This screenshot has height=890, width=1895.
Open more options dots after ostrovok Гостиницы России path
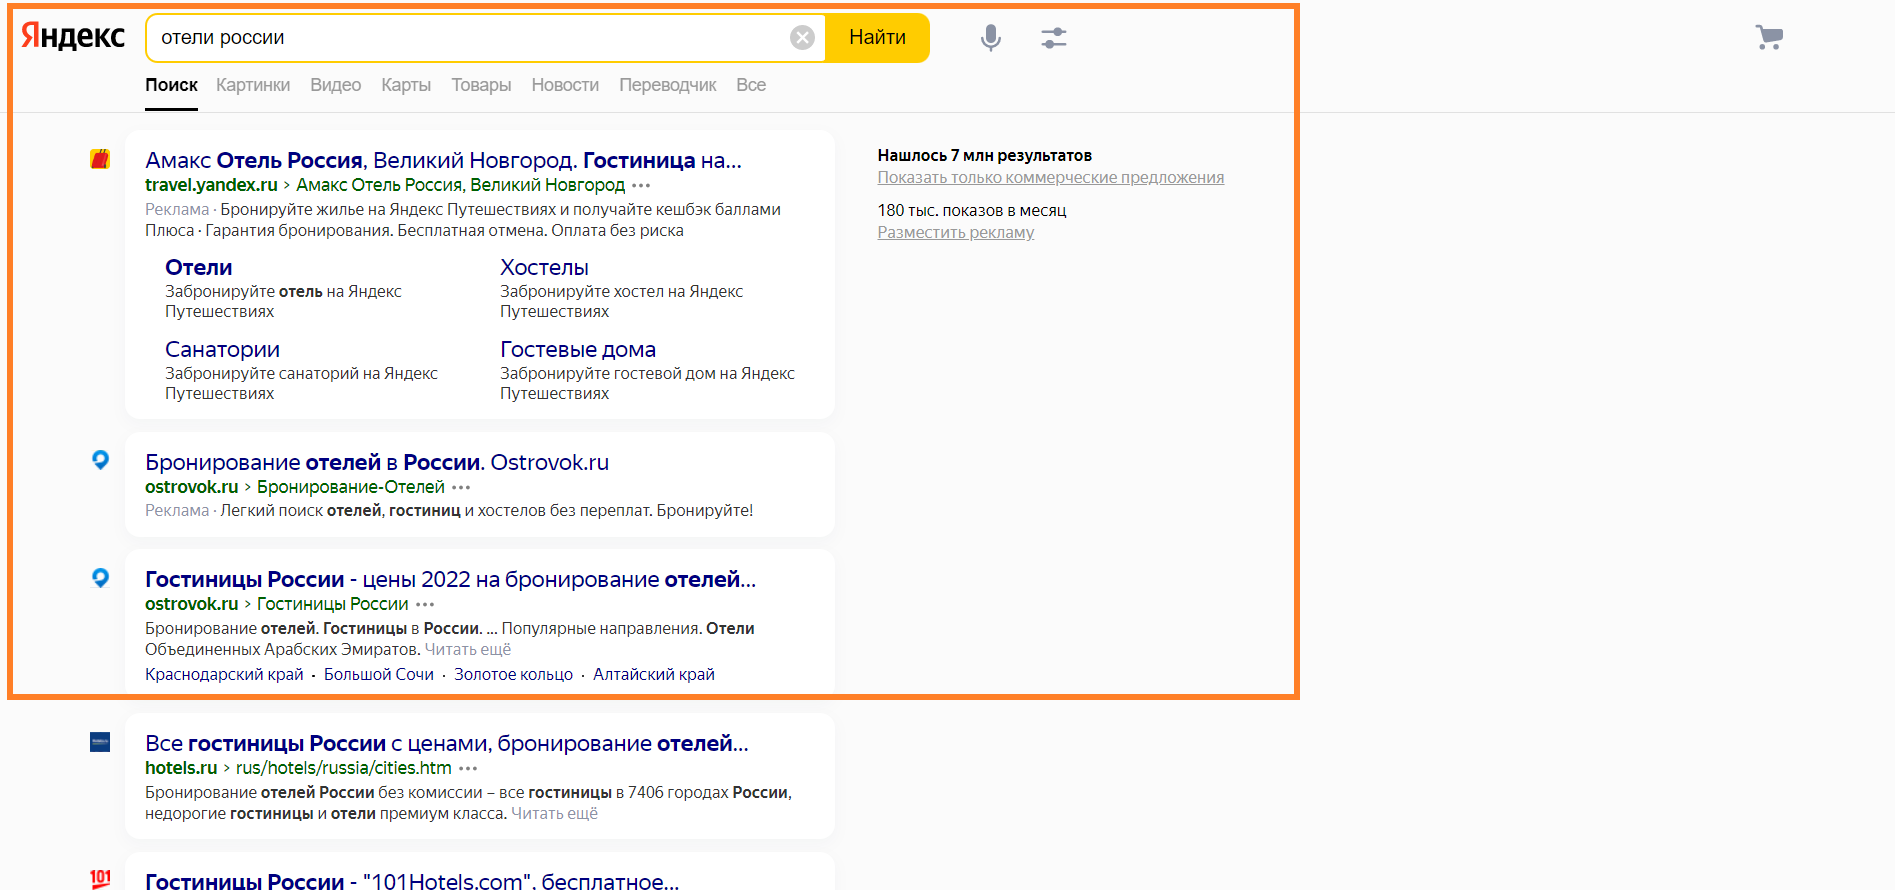coord(425,605)
